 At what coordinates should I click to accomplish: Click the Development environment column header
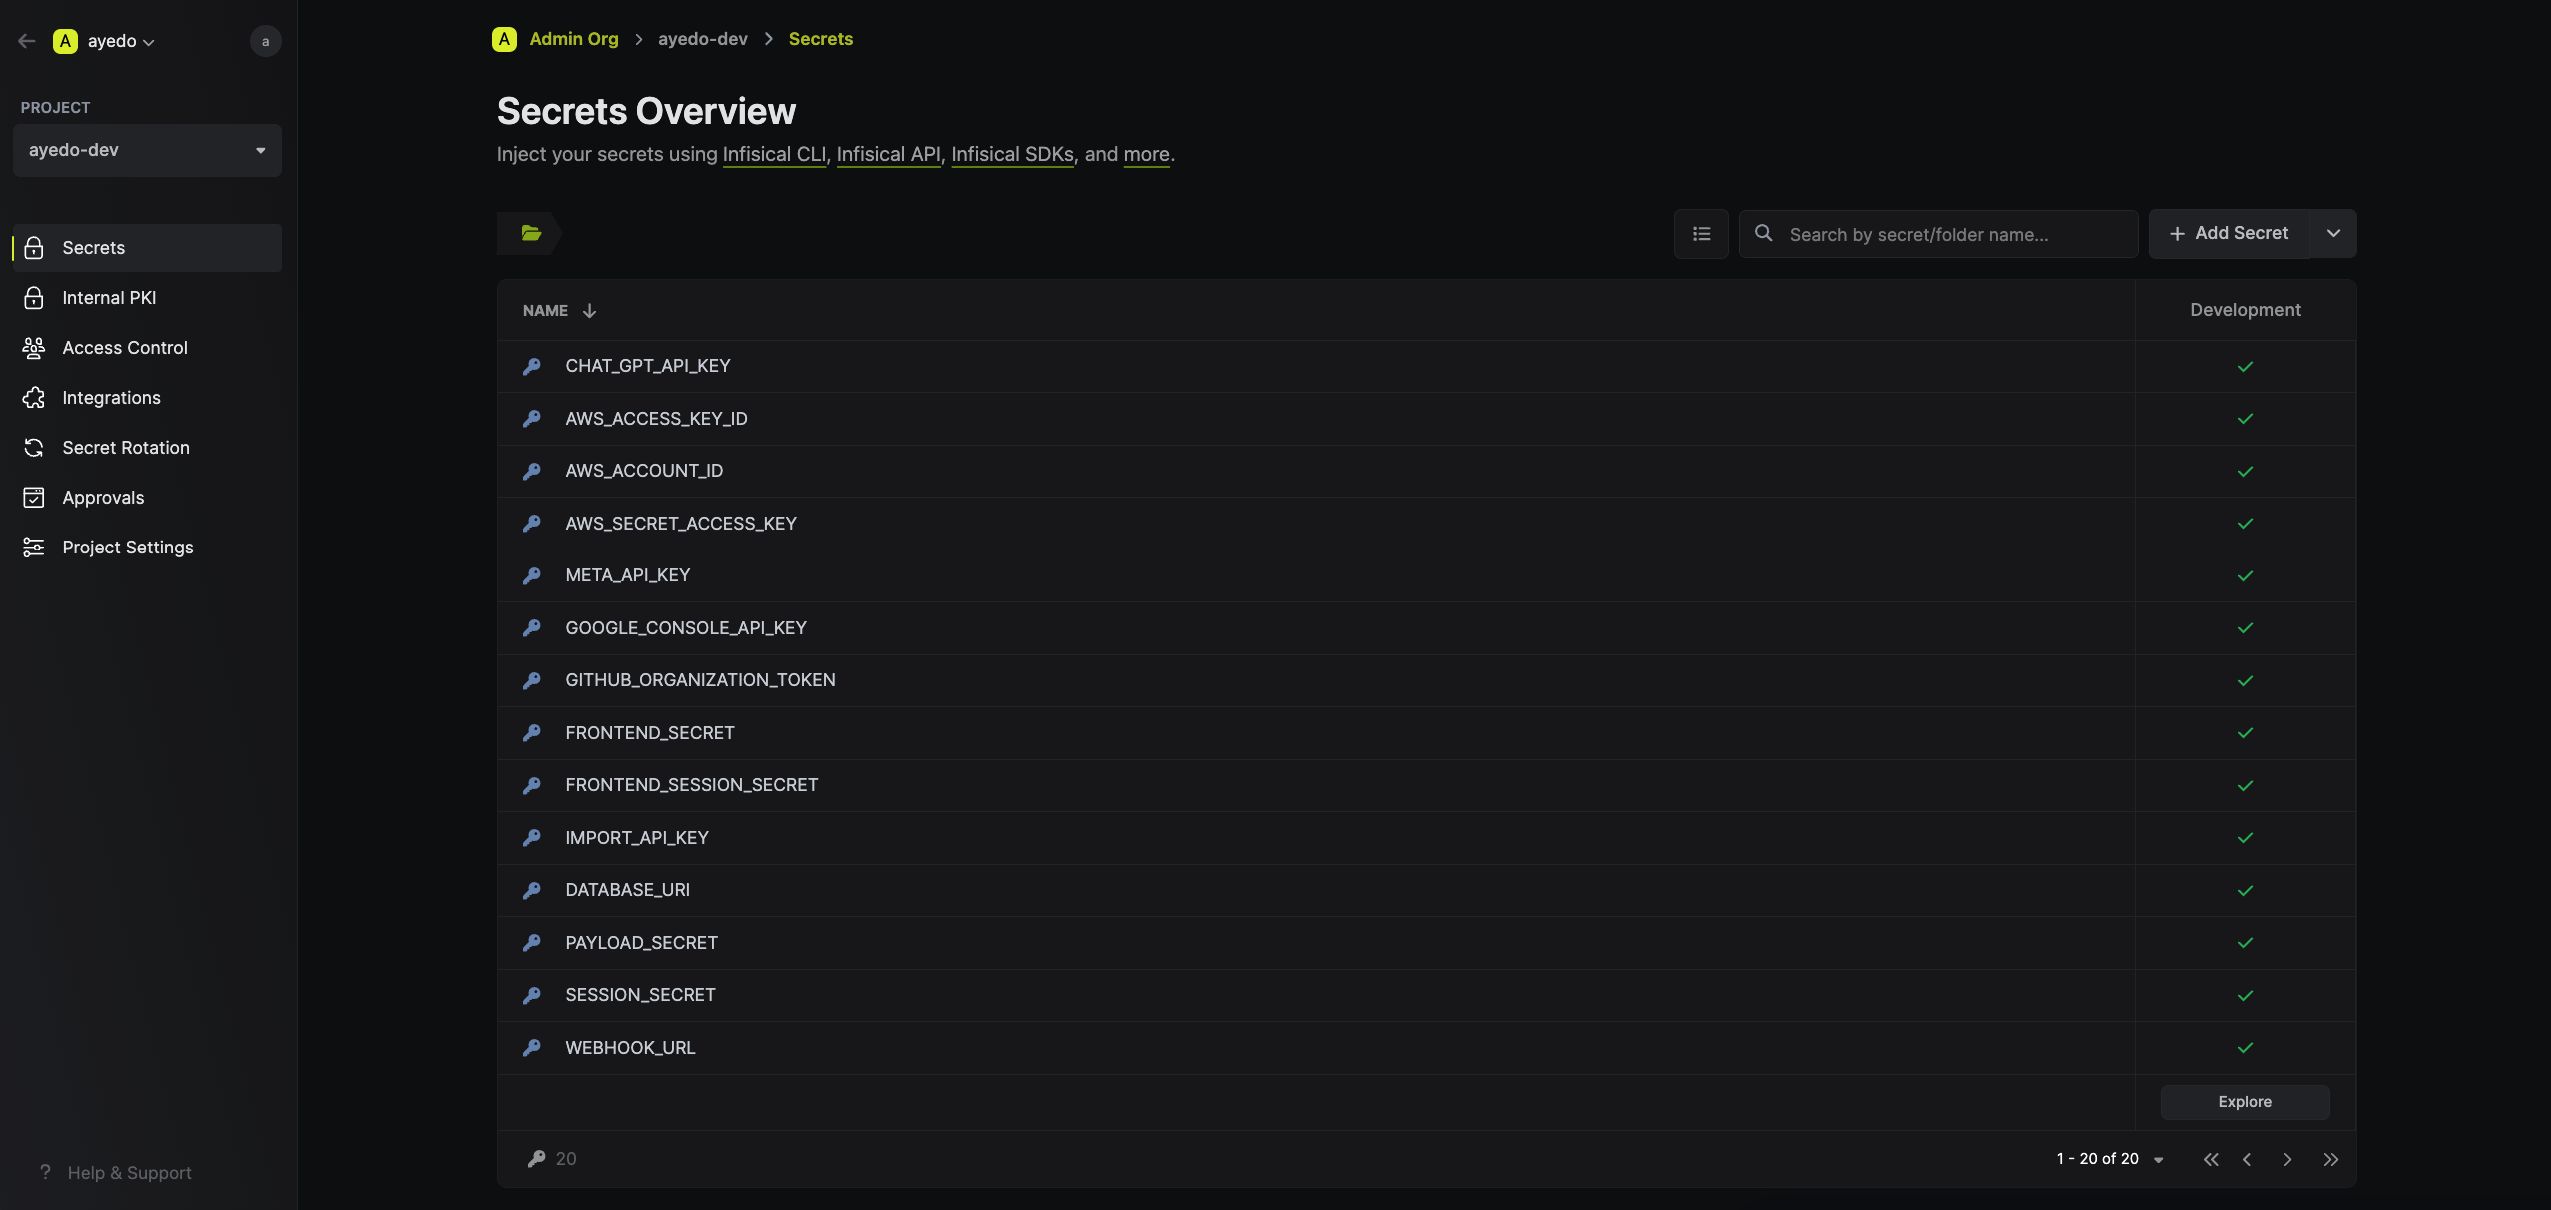pos(2245,310)
